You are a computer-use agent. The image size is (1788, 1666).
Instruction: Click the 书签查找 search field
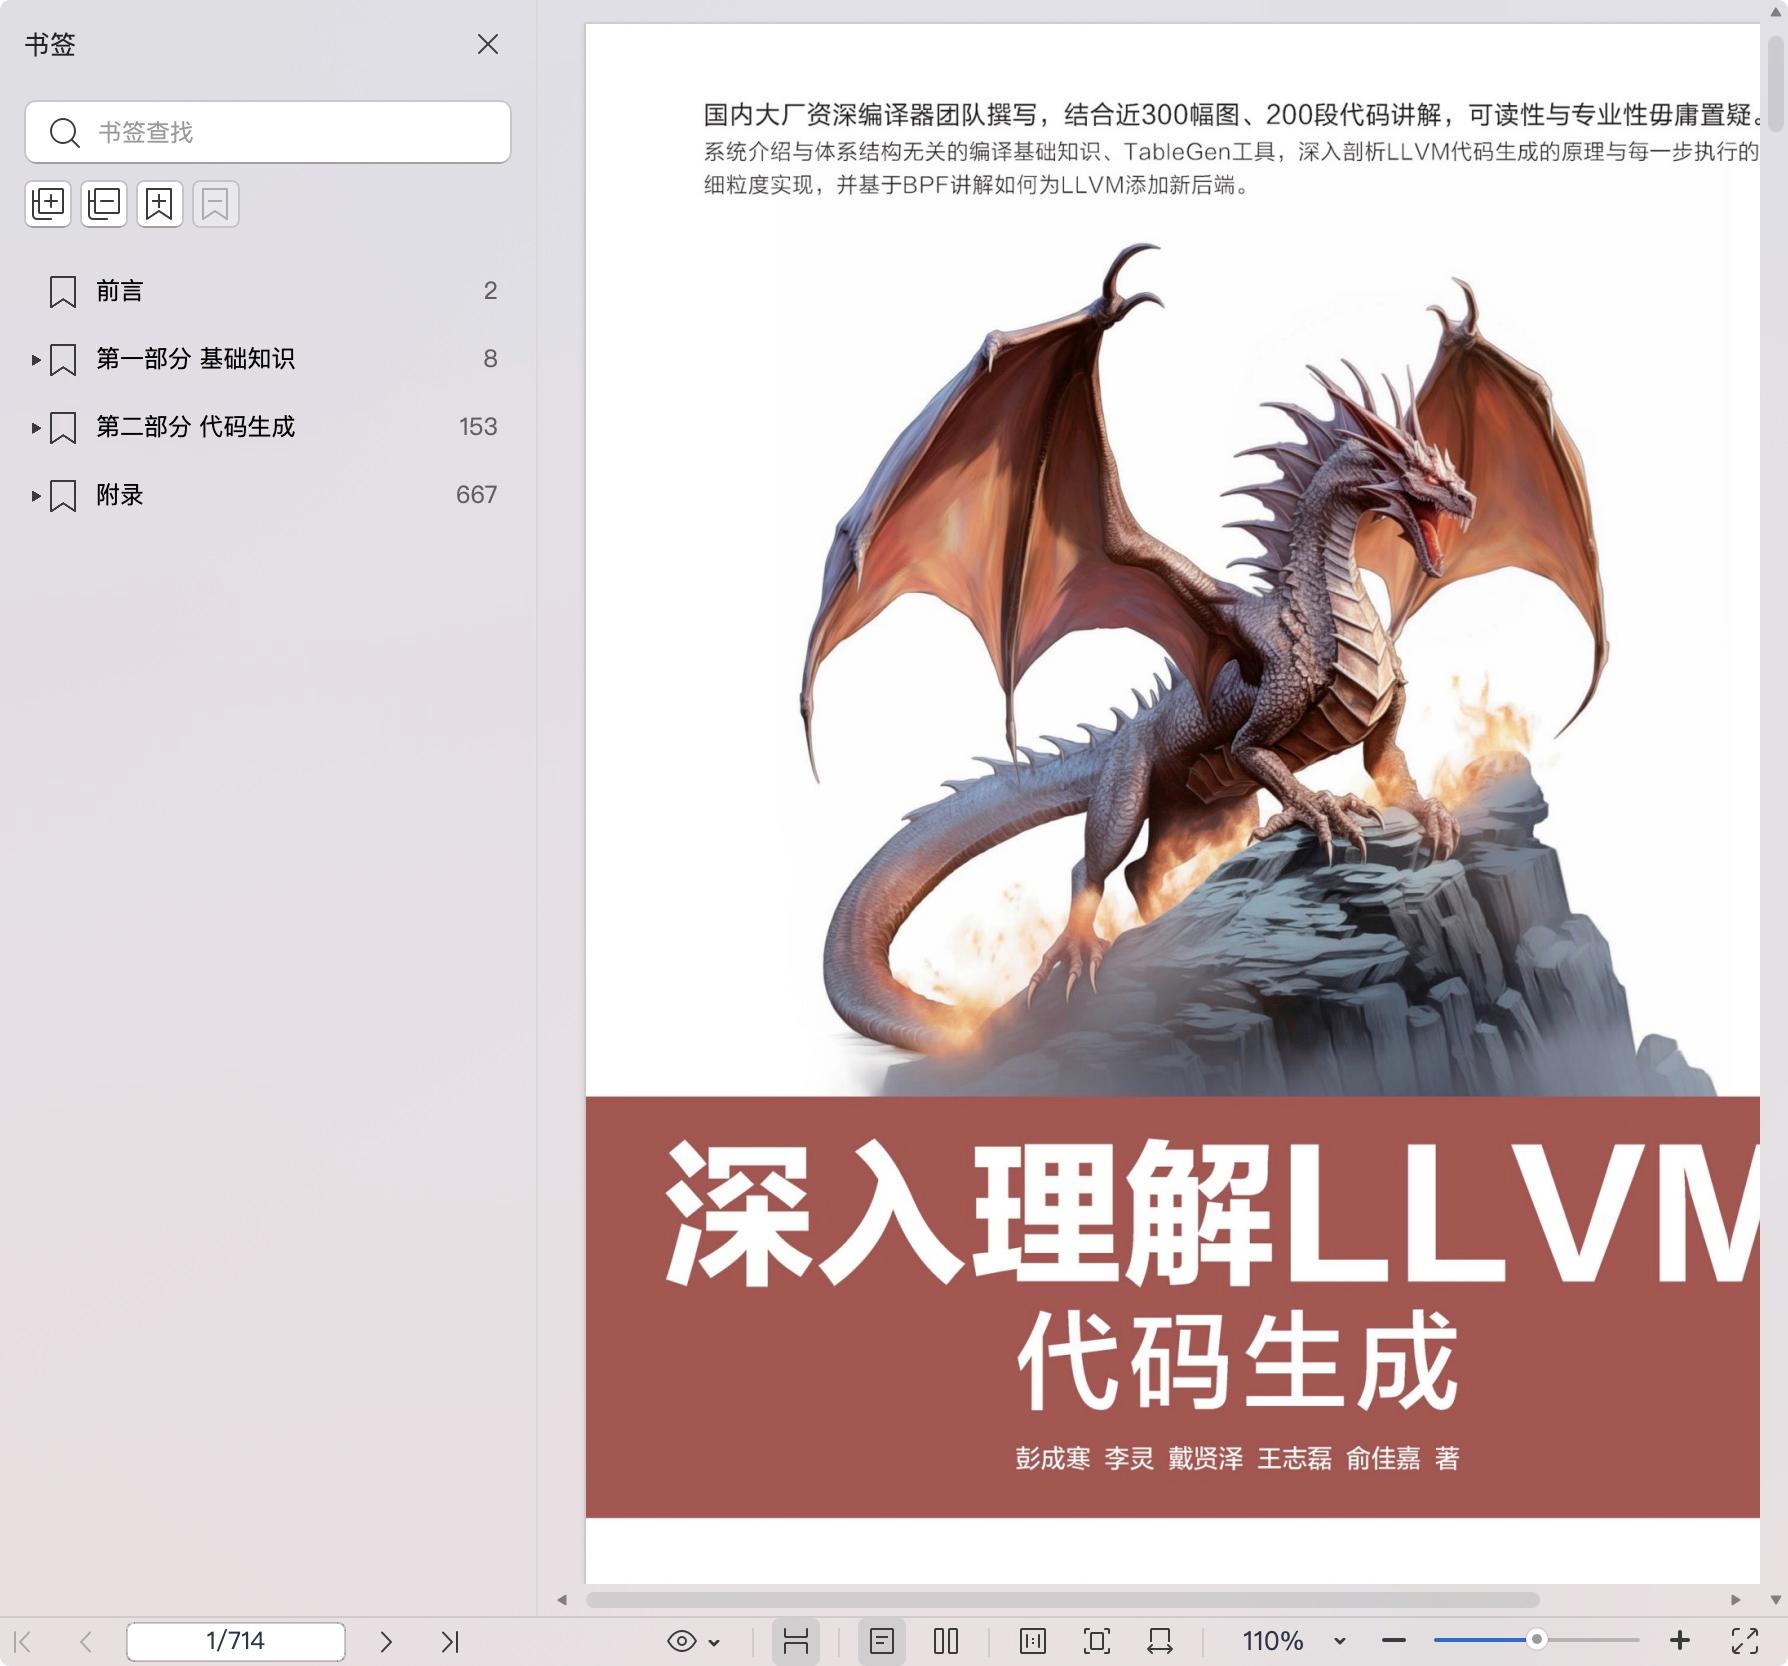pyautogui.click(x=268, y=132)
